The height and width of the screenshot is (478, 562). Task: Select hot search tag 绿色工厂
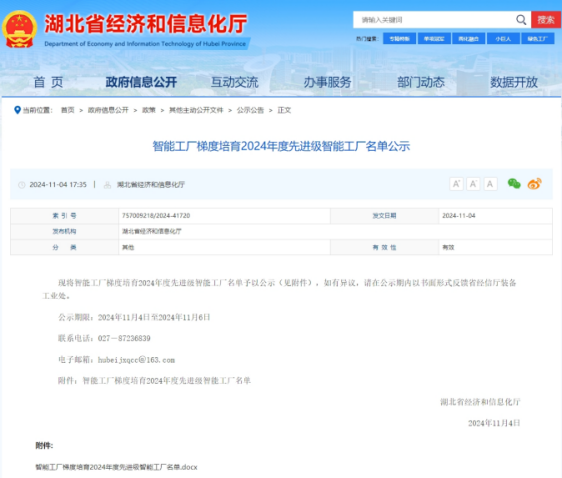click(538, 39)
